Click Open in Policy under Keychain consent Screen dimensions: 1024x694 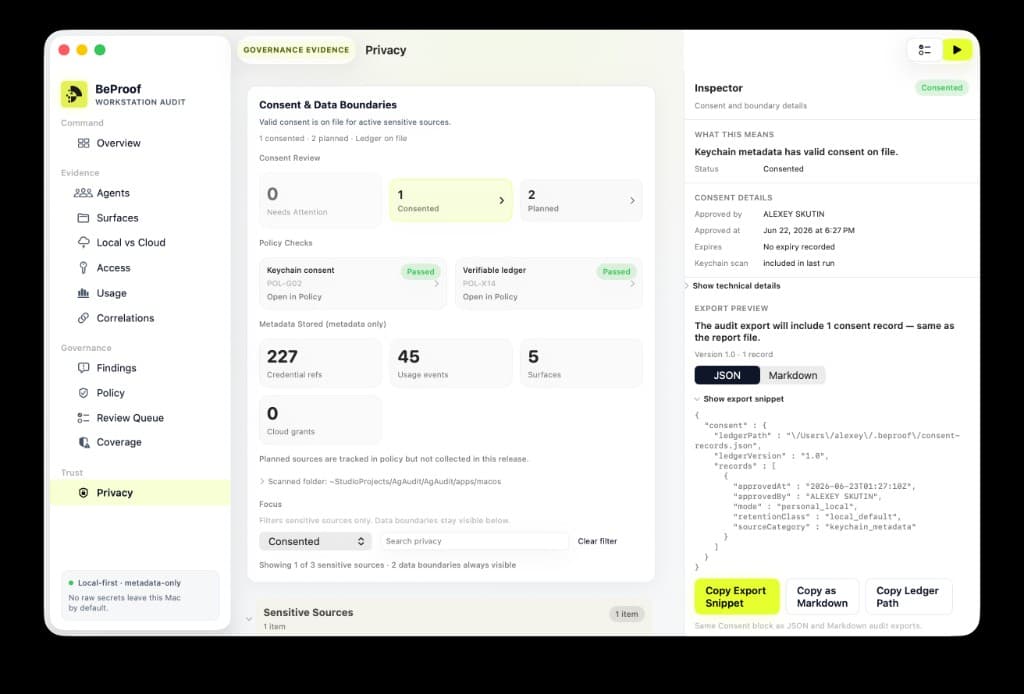[294, 296]
